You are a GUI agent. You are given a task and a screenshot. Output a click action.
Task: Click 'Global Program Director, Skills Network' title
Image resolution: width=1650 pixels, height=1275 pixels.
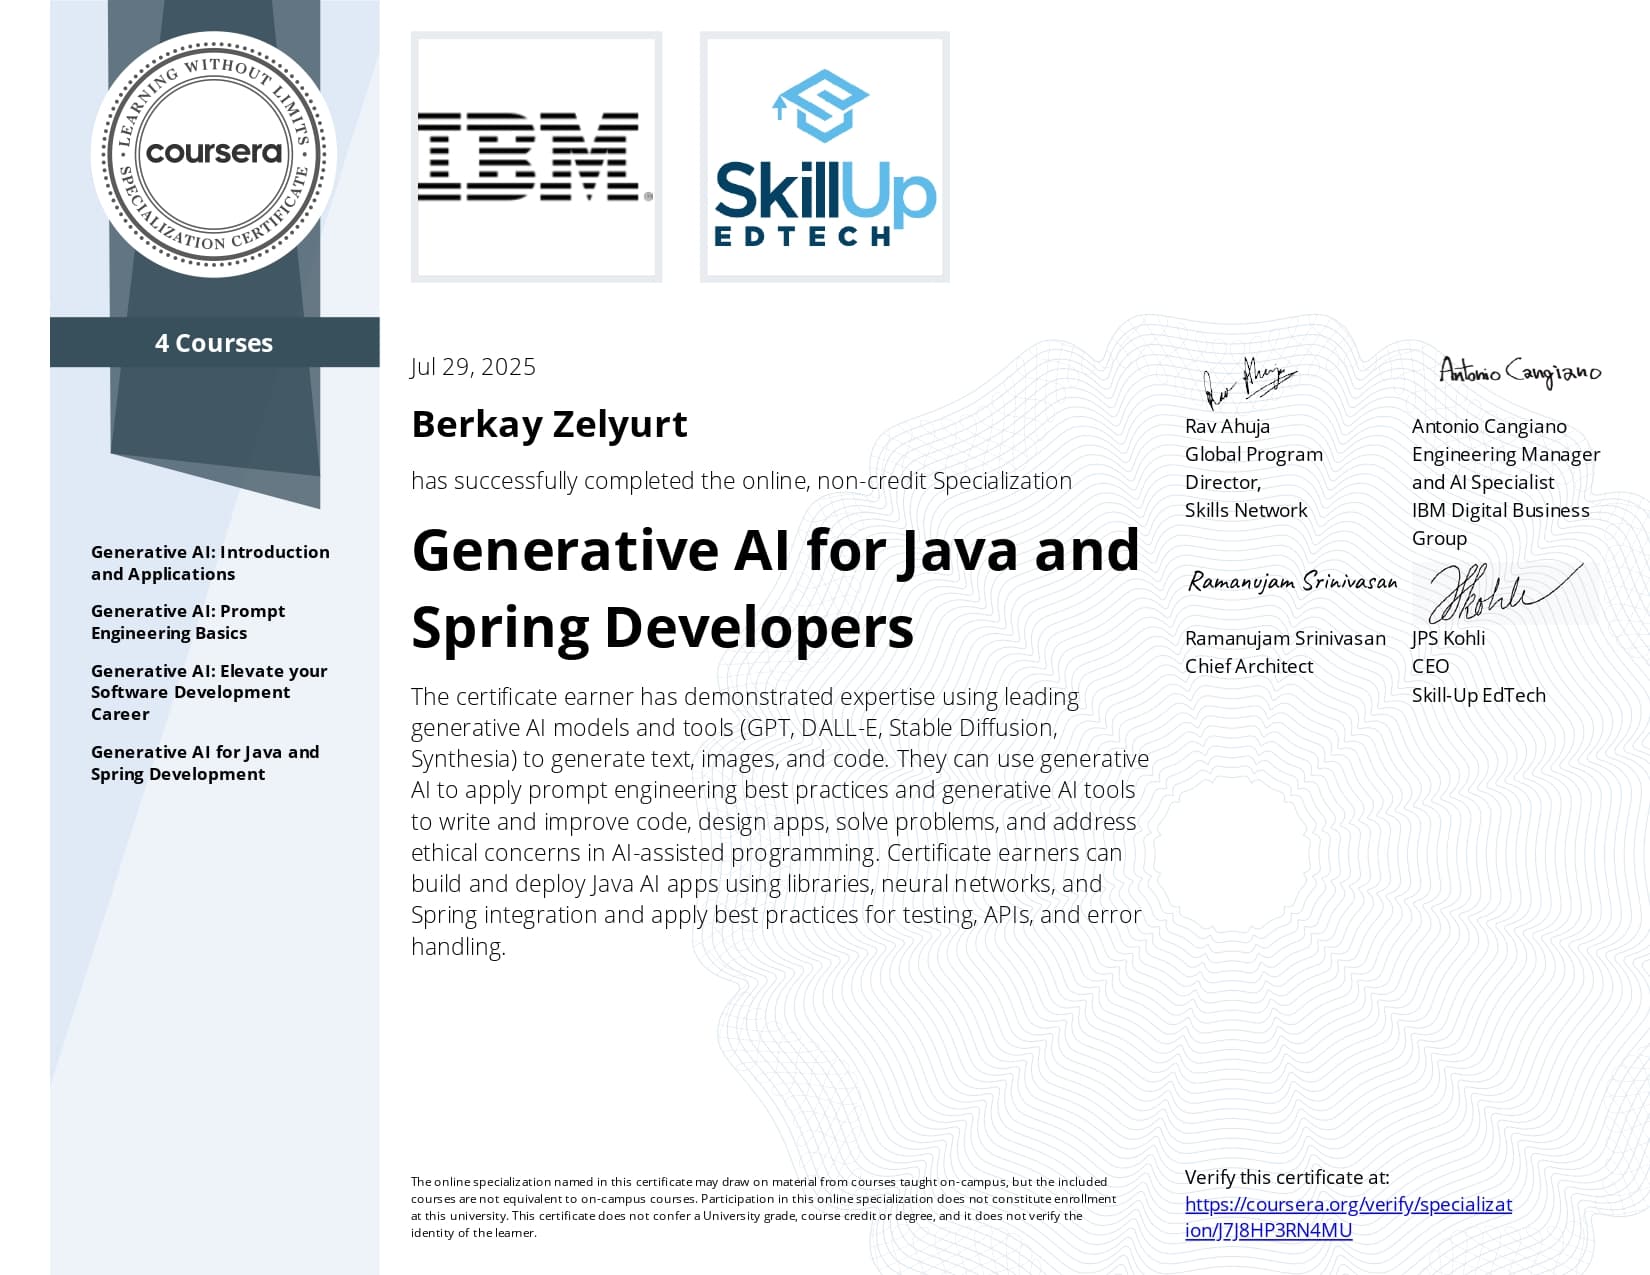point(1254,482)
